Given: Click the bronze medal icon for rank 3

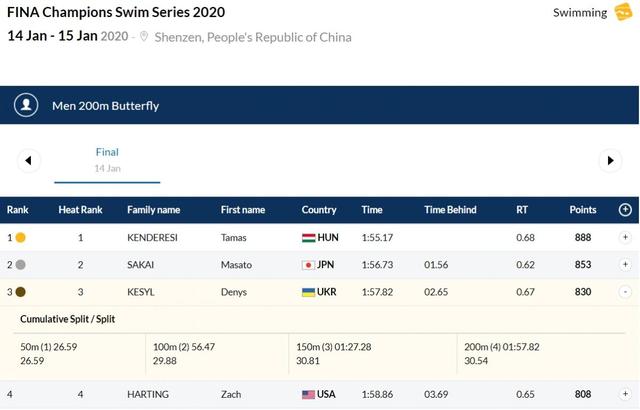Looking at the screenshot, I should (x=20, y=292).
